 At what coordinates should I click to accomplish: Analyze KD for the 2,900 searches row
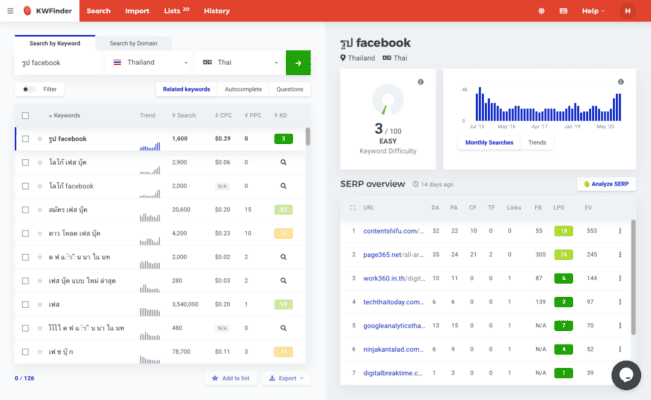283,162
